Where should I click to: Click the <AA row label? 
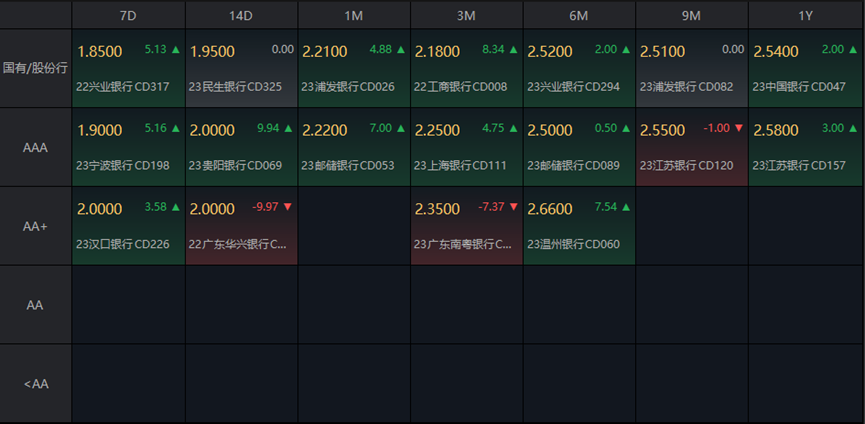pyautogui.click(x=35, y=384)
